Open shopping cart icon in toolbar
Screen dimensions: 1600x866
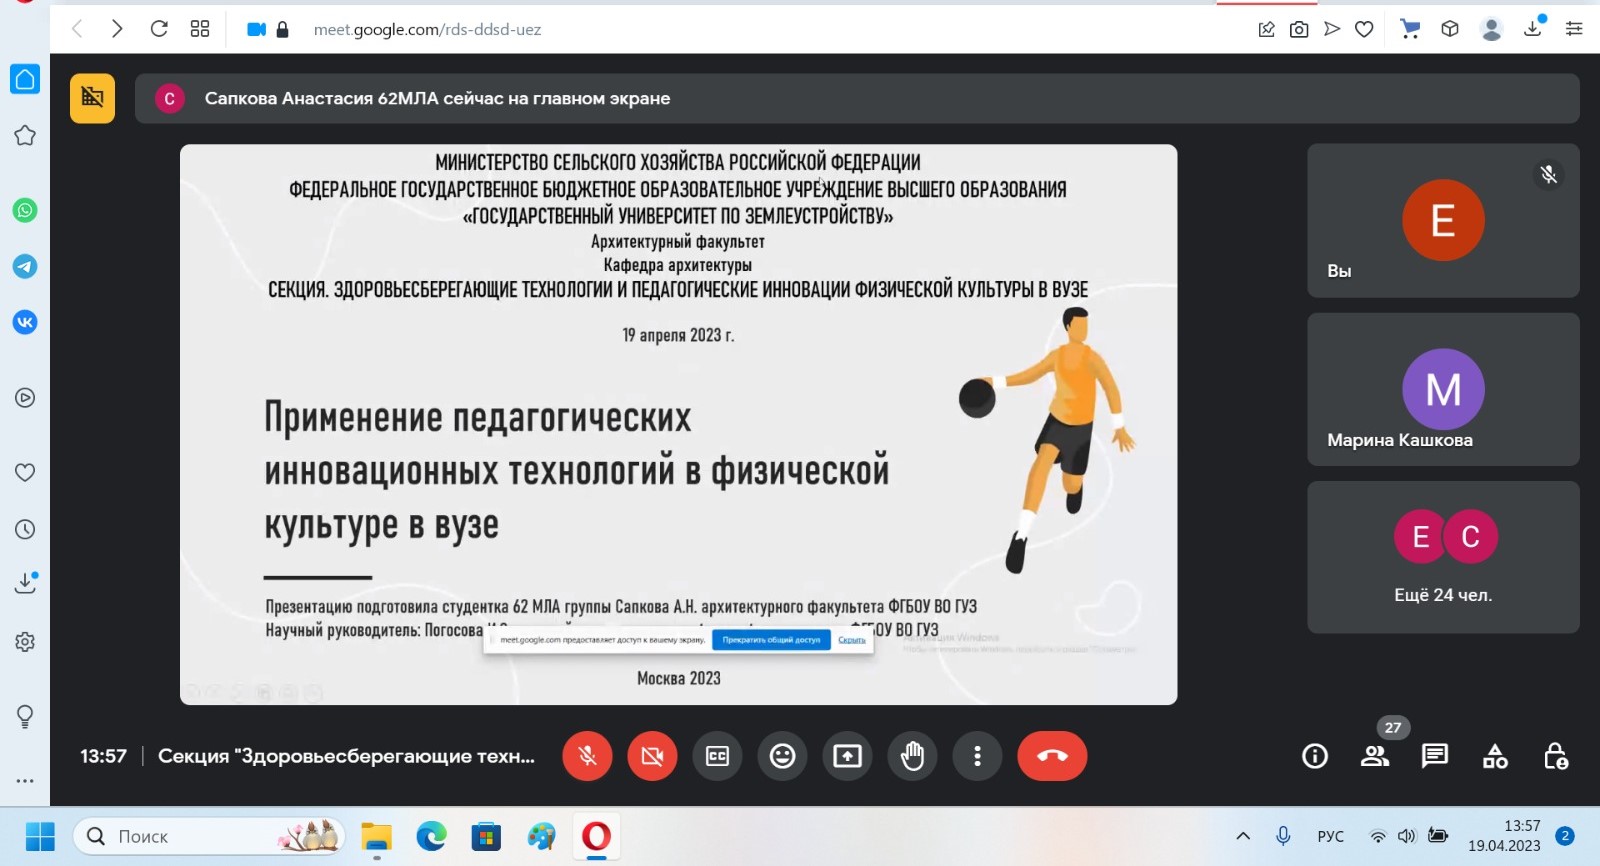pyautogui.click(x=1410, y=29)
